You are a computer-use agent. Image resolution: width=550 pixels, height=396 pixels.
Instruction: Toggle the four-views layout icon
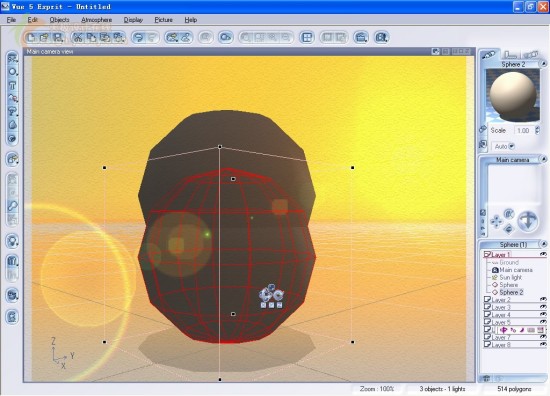pos(307,37)
